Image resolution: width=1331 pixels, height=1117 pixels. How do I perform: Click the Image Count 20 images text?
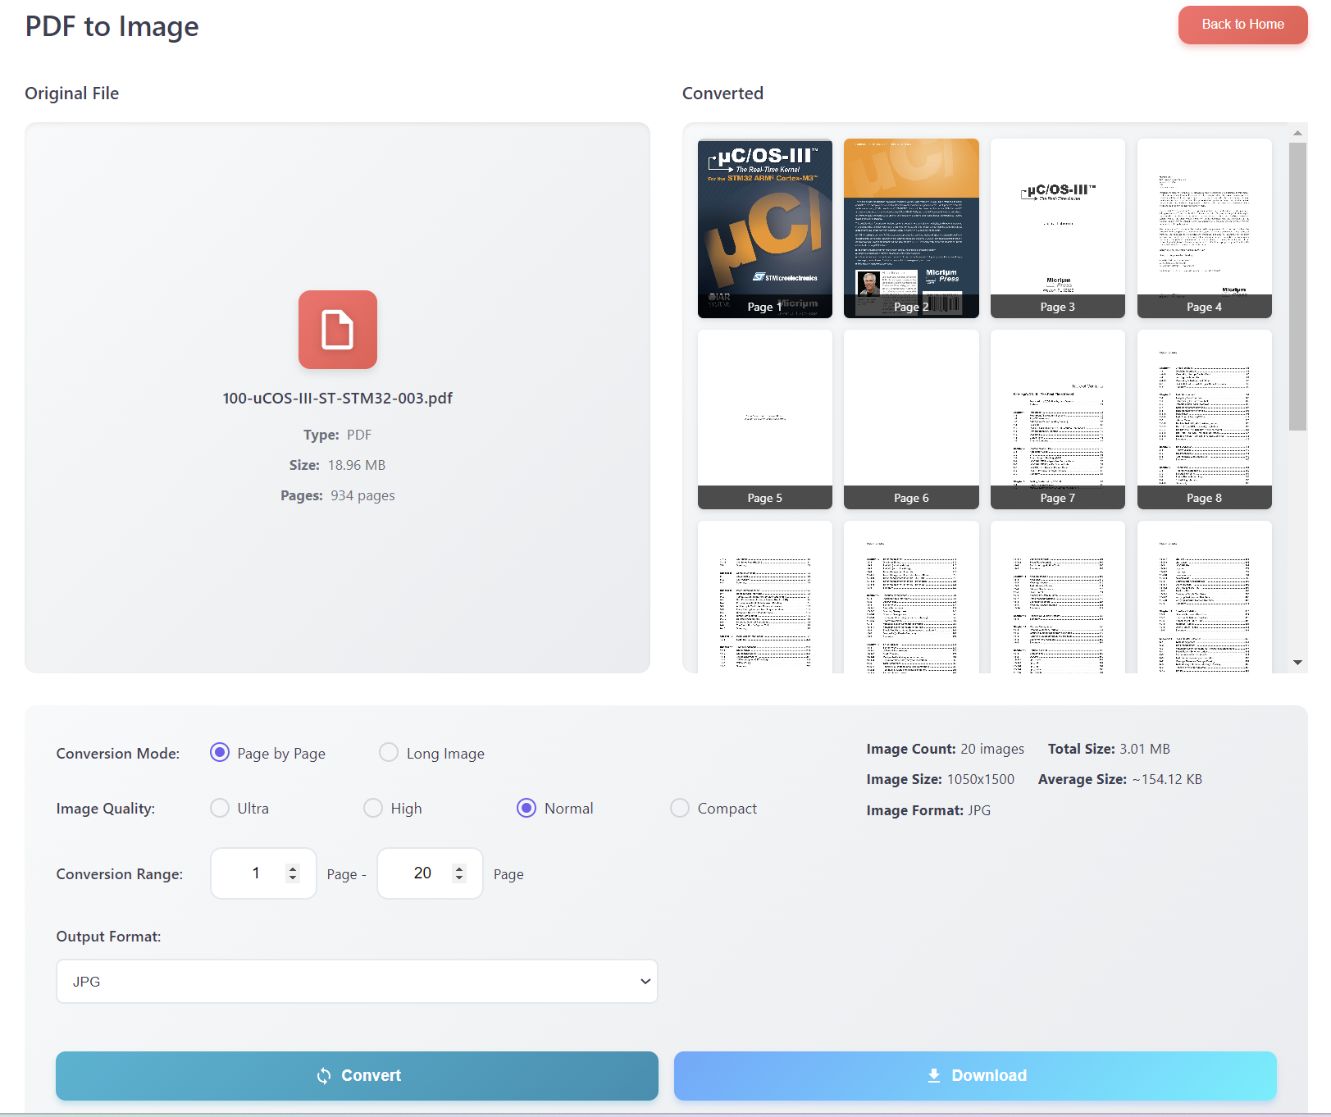click(945, 749)
